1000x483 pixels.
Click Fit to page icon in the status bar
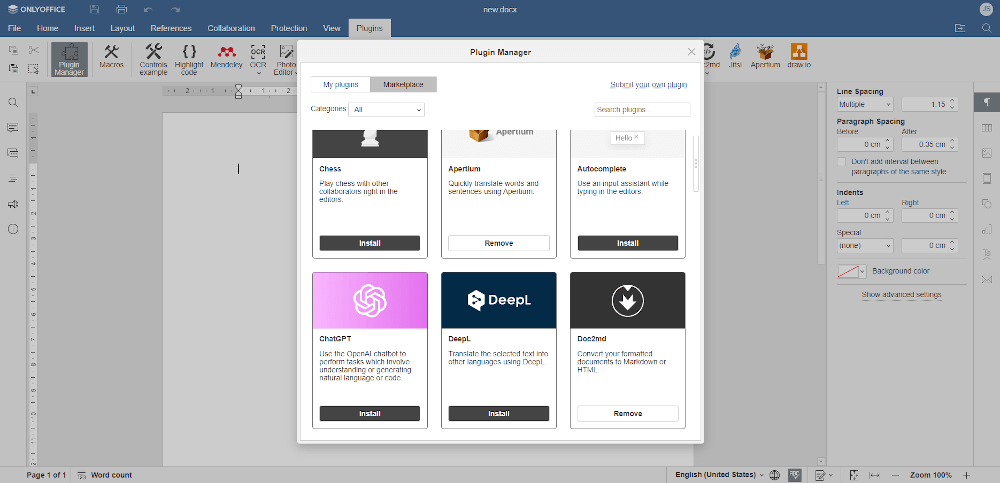tap(854, 475)
